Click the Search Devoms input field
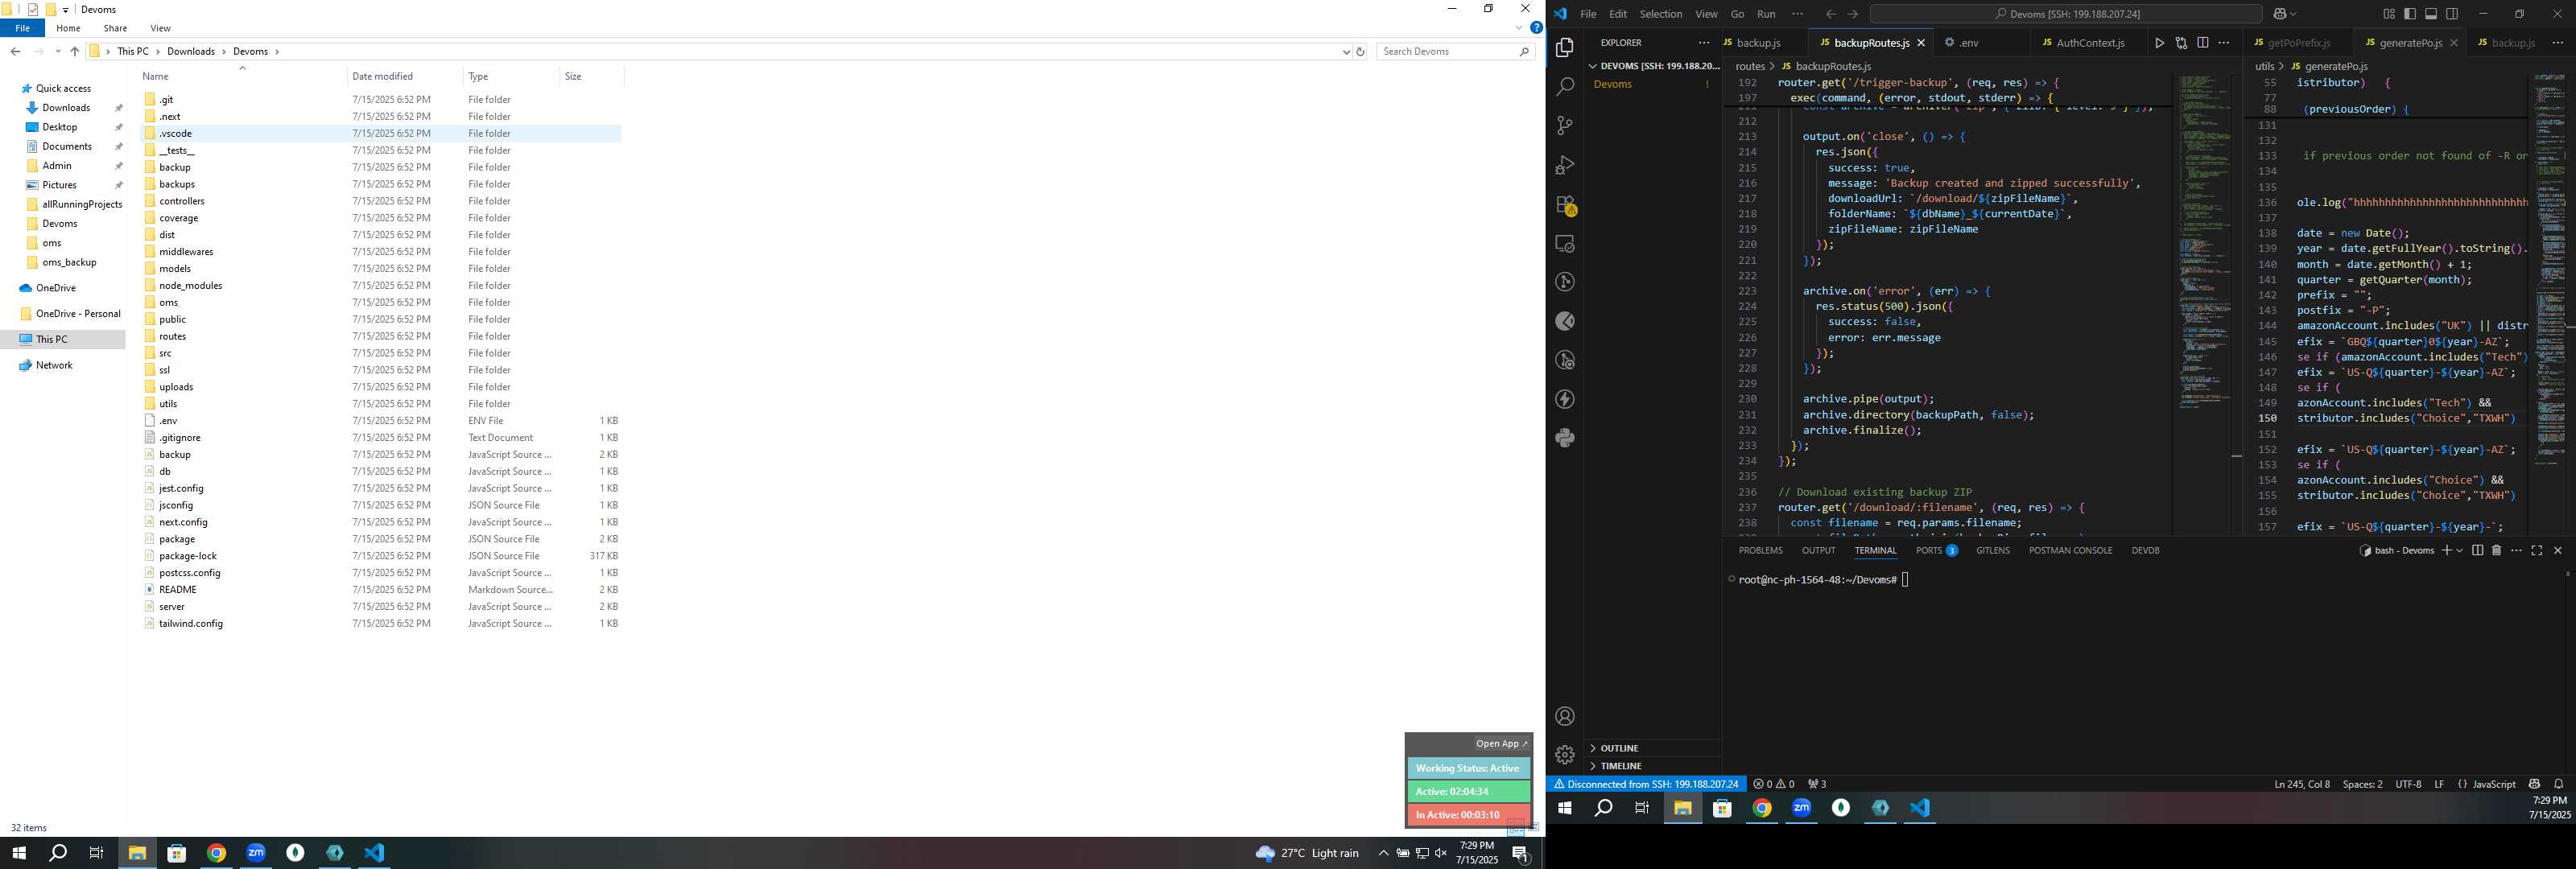Viewport: 2576px width, 869px height. pos(1455,51)
